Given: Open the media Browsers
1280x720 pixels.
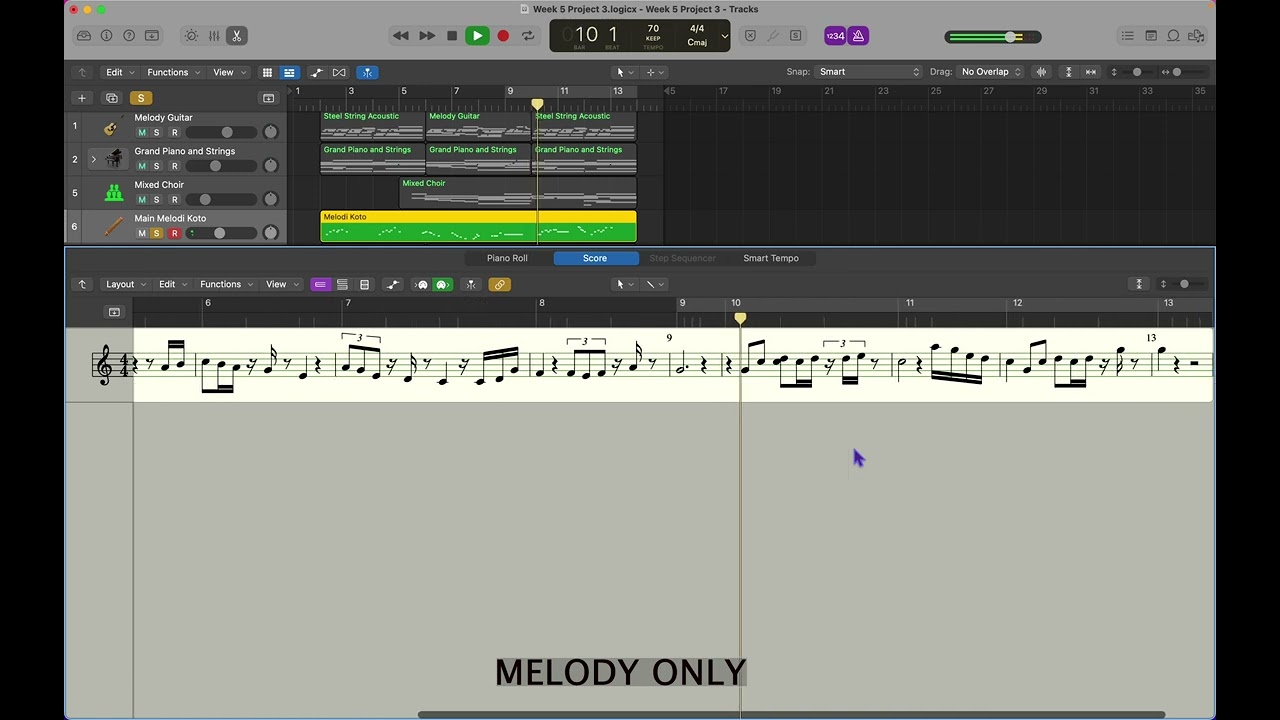Looking at the screenshot, I should [1196, 36].
